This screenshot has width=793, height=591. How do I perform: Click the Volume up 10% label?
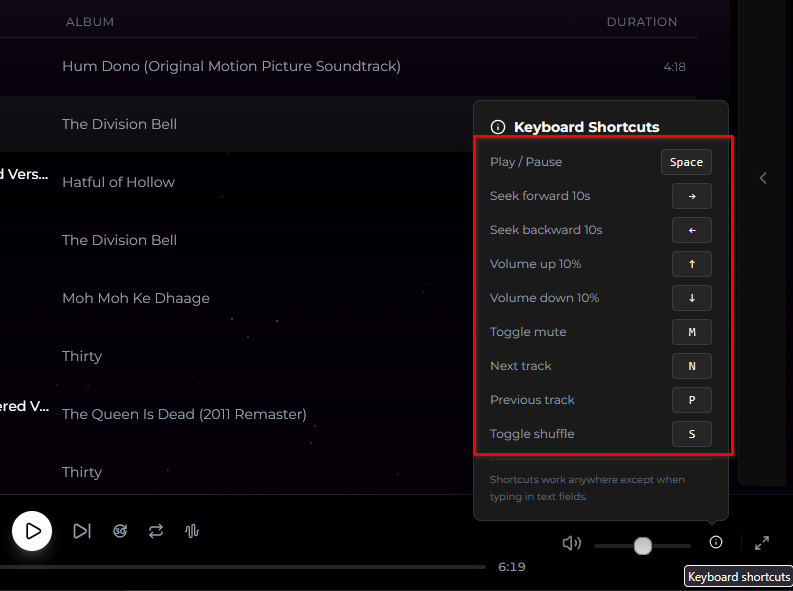tap(535, 264)
